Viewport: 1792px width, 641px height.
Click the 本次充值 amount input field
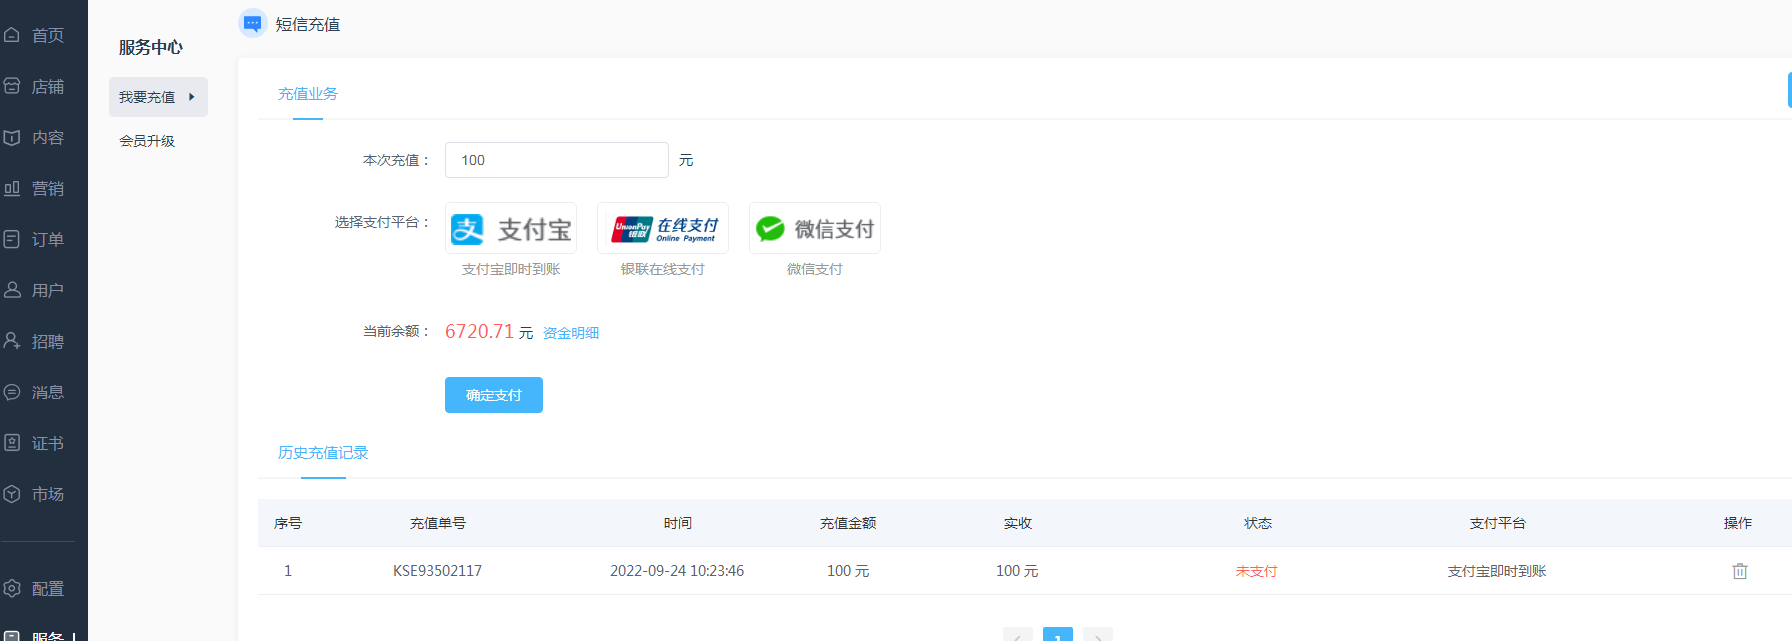(557, 160)
